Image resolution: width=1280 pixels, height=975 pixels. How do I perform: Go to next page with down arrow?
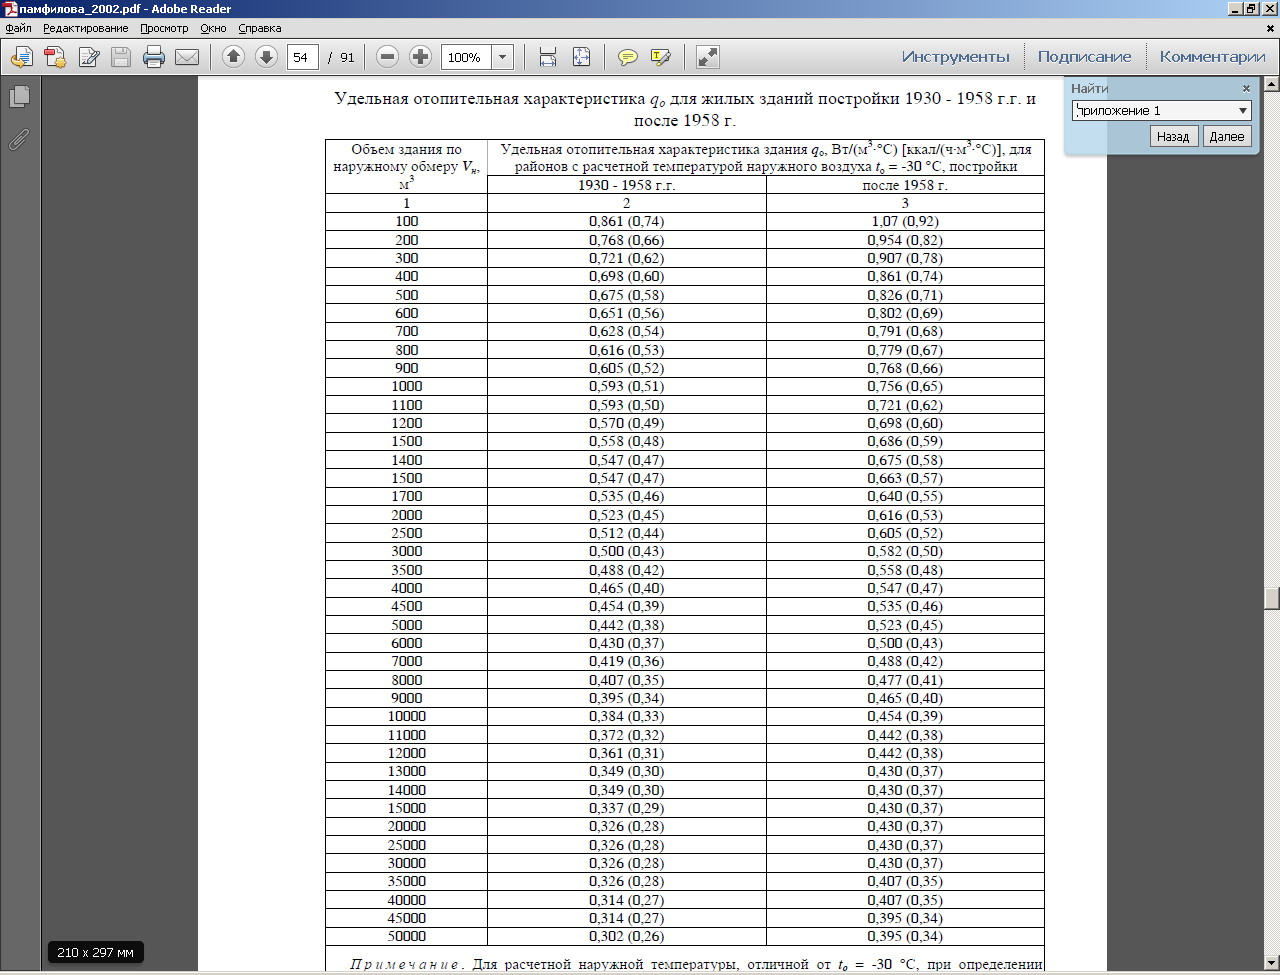point(266,57)
